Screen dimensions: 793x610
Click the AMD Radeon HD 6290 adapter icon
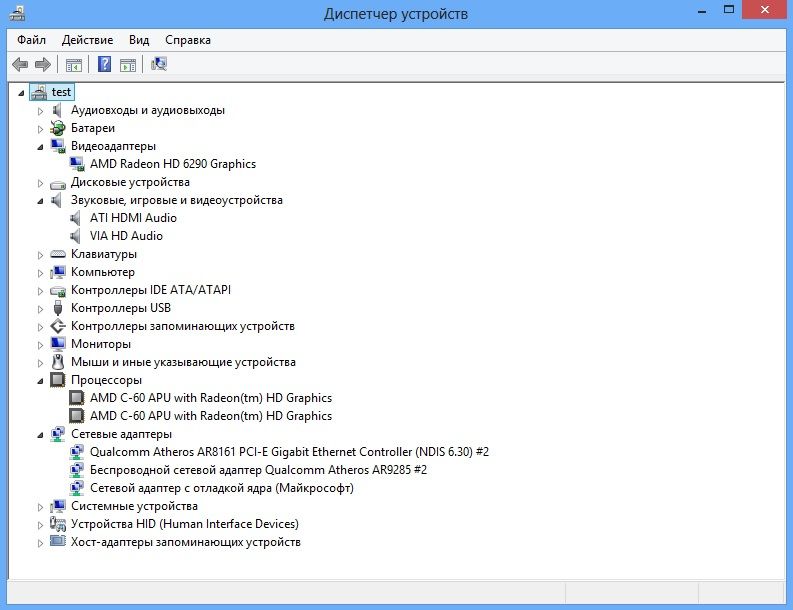point(77,164)
